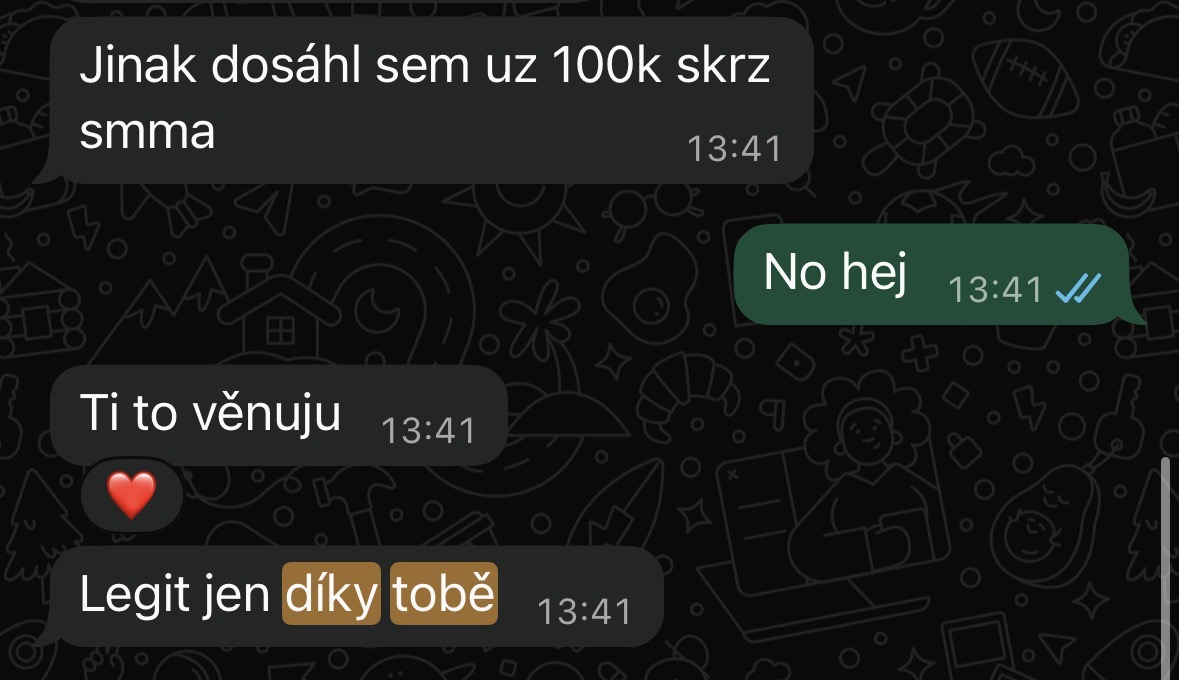Click the word "Jinak" at the message start
Image resolution: width=1179 pixels, height=680 pixels.
(138, 65)
